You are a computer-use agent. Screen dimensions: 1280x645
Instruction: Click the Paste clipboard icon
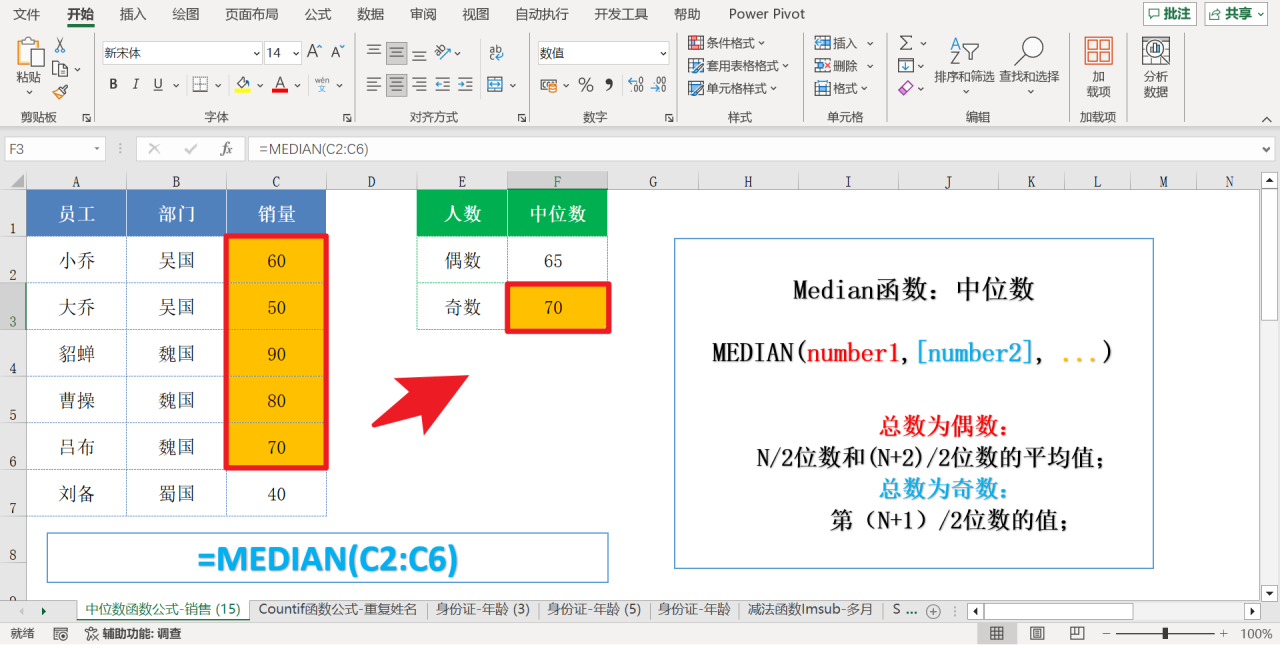(x=29, y=53)
